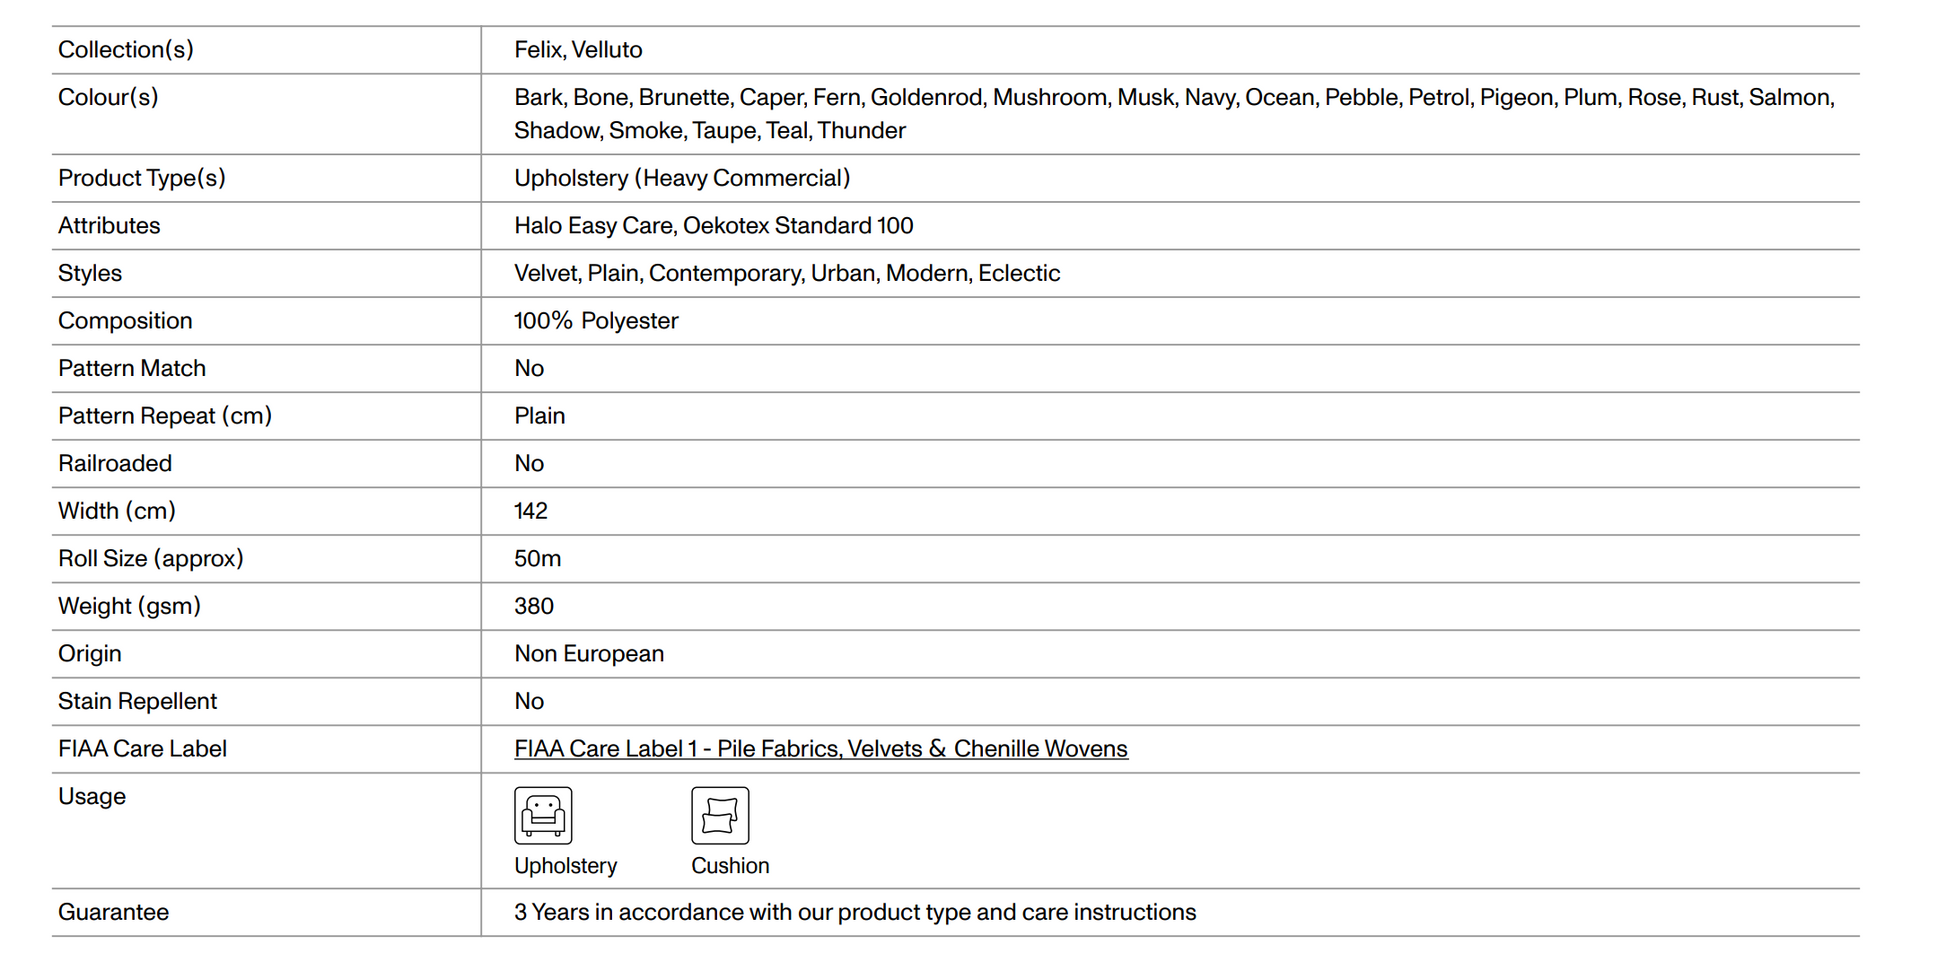Click the Colour(s) row label
This screenshot has width=1946, height=962.
point(108,97)
